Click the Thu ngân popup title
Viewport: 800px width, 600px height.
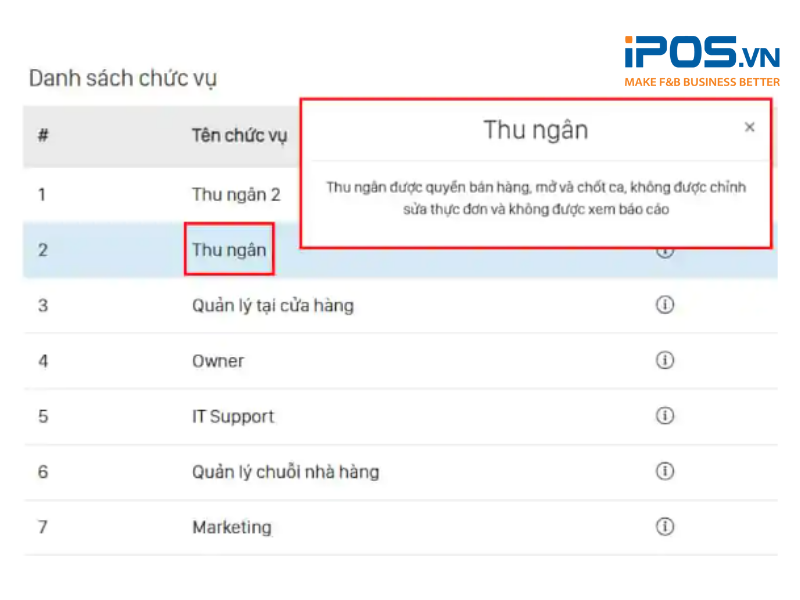tap(537, 129)
